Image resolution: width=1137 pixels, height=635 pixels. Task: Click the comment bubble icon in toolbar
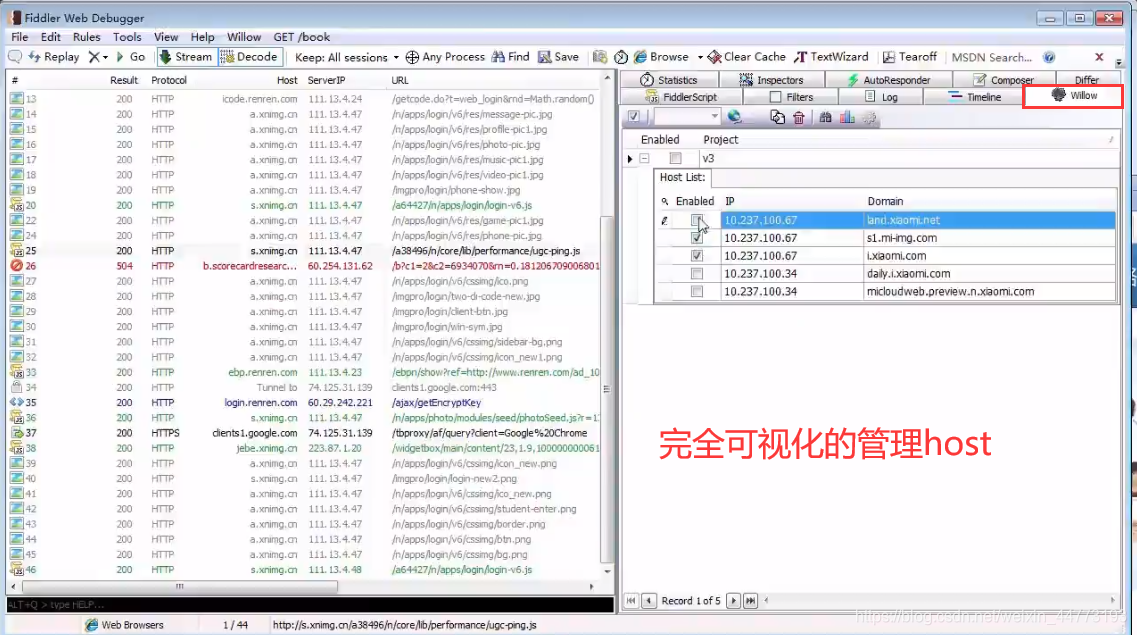[15, 57]
